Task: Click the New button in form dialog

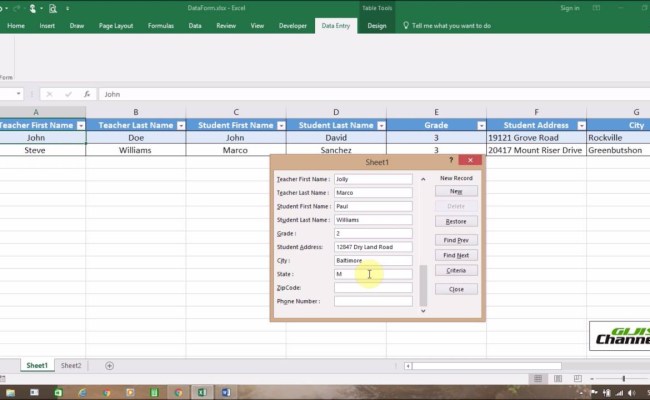Action: coord(456,192)
